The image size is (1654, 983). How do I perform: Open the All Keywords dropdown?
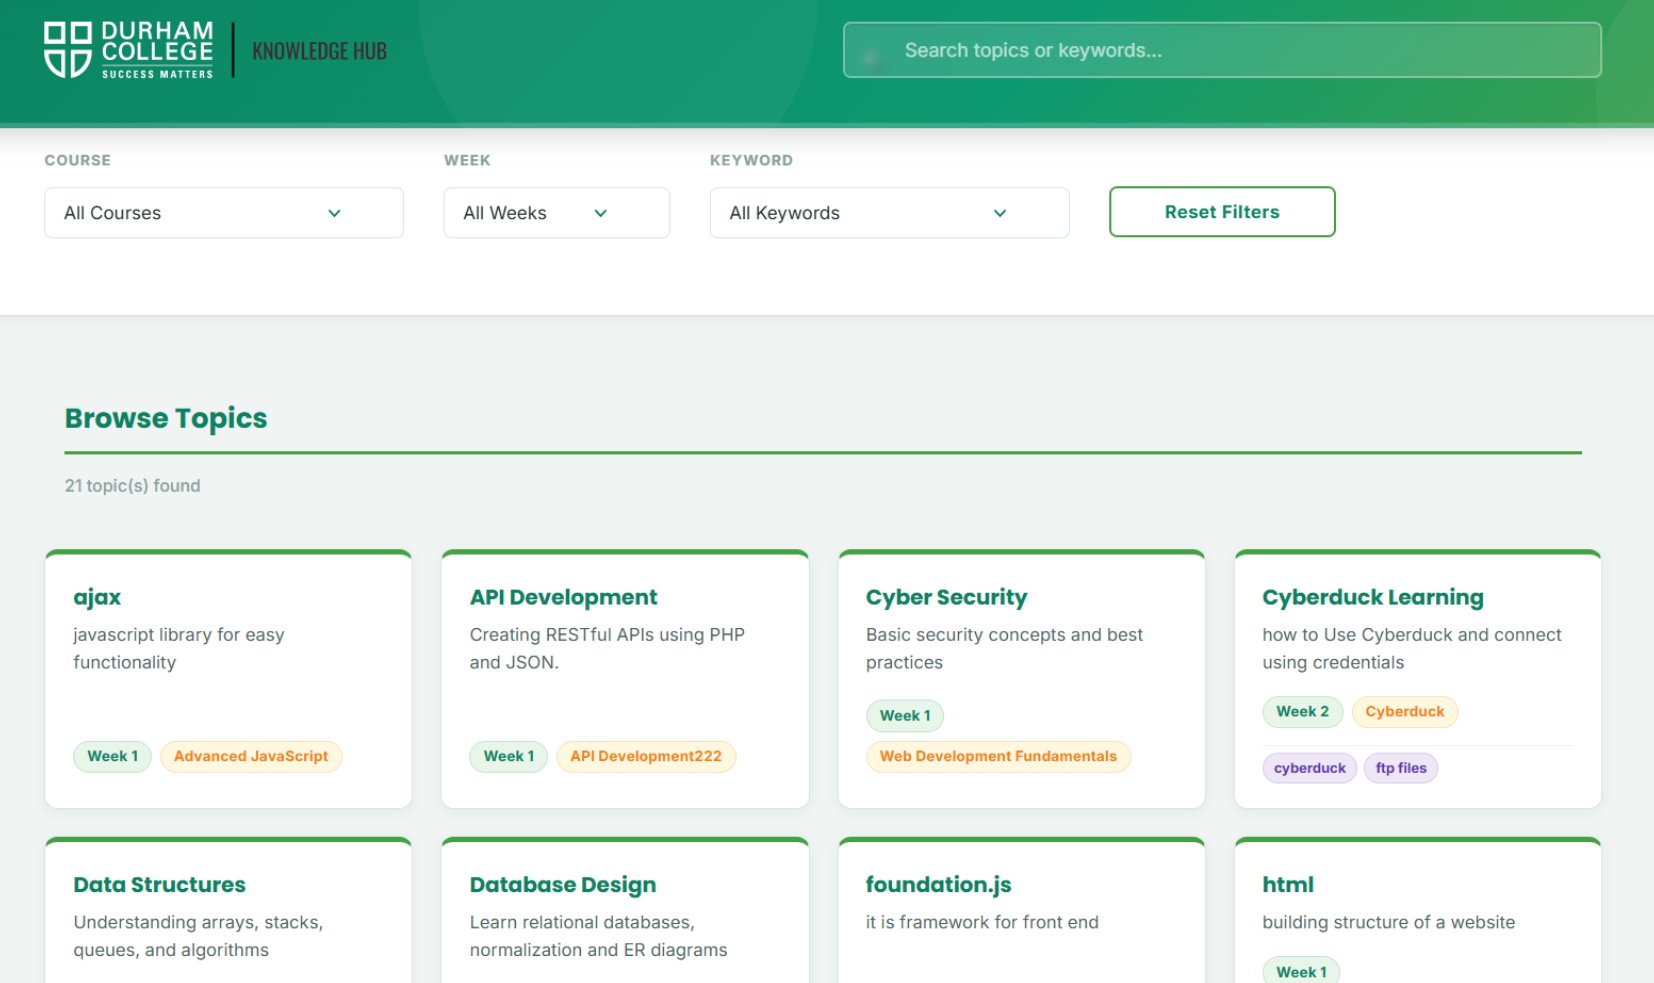889,213
